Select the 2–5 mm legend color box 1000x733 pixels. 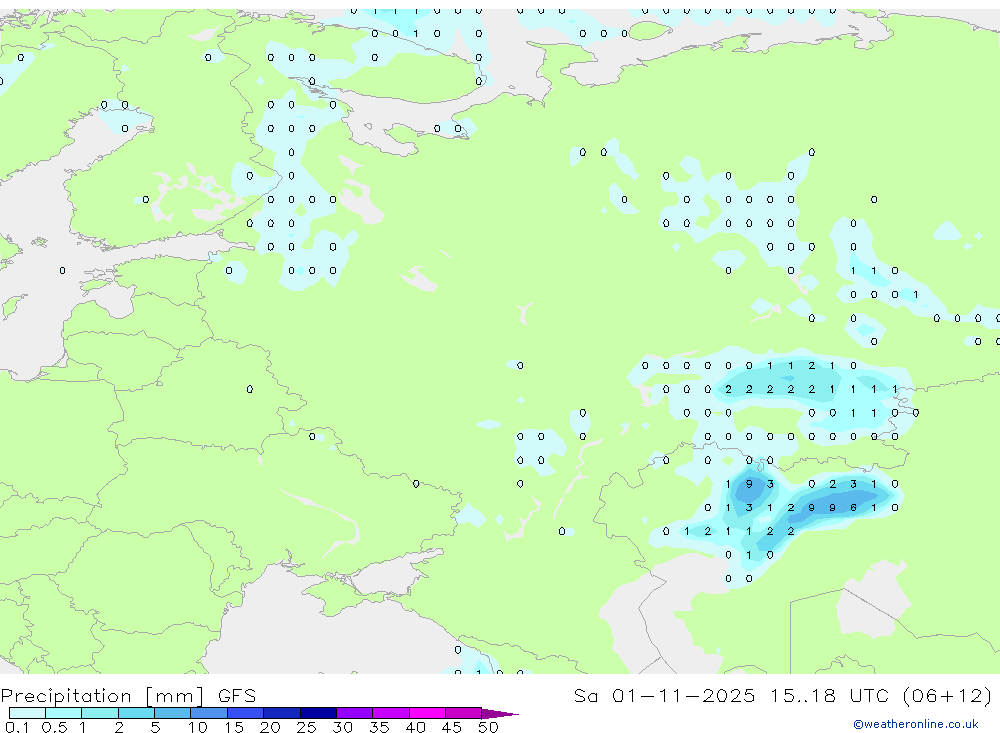point(136,713)
